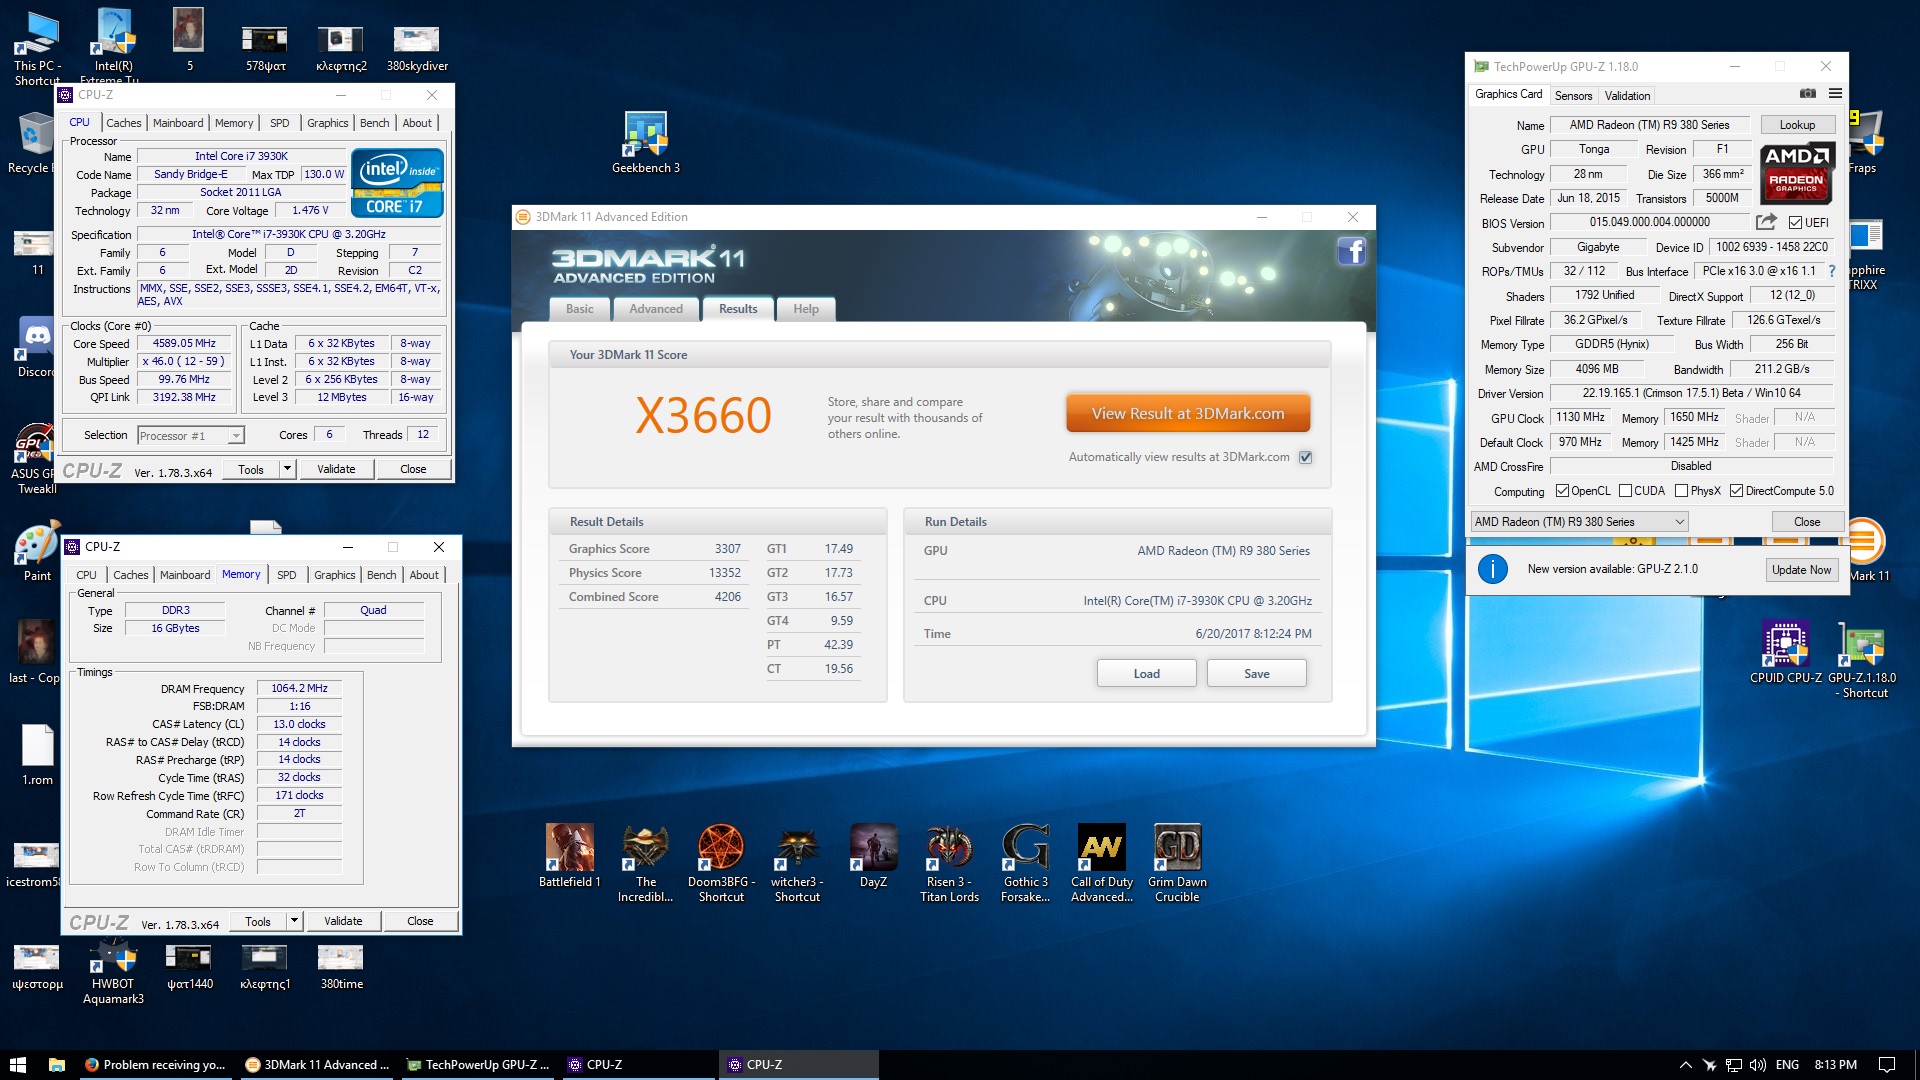The width and height of the screenshot is (1920, 1080).
Task: Open the Paint desktop icon
Action: coord(37,552)
